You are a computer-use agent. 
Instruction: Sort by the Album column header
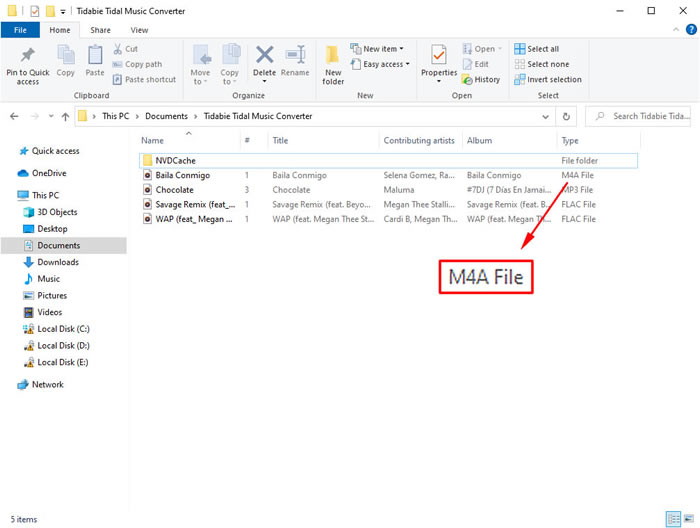pyautogui.click(x=479, y=140)
